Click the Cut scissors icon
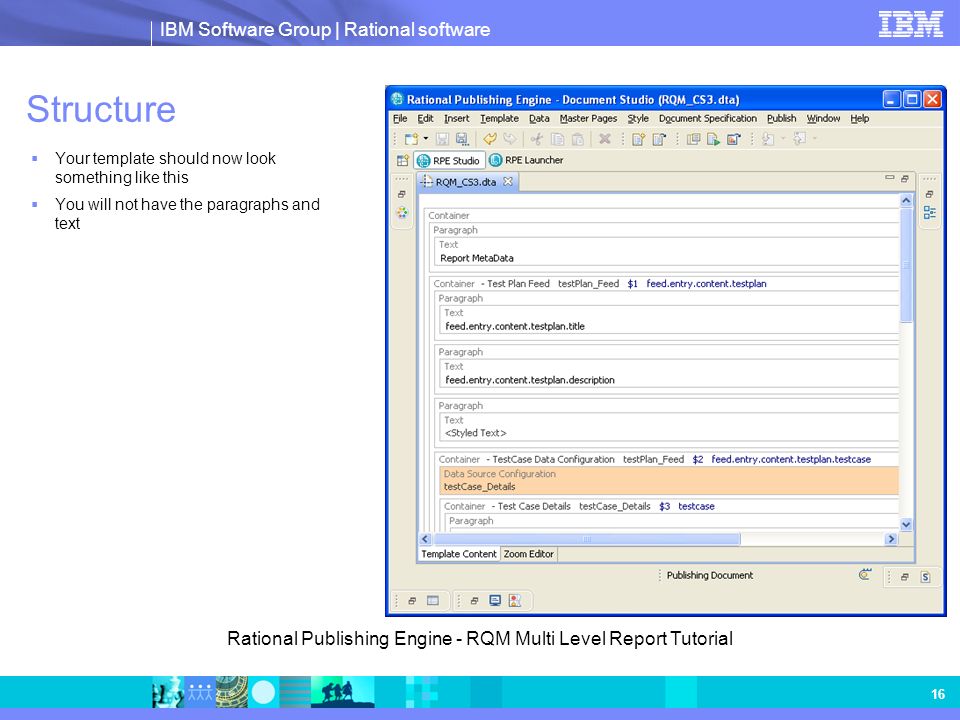The image size is (960, 720). (538, 140)
